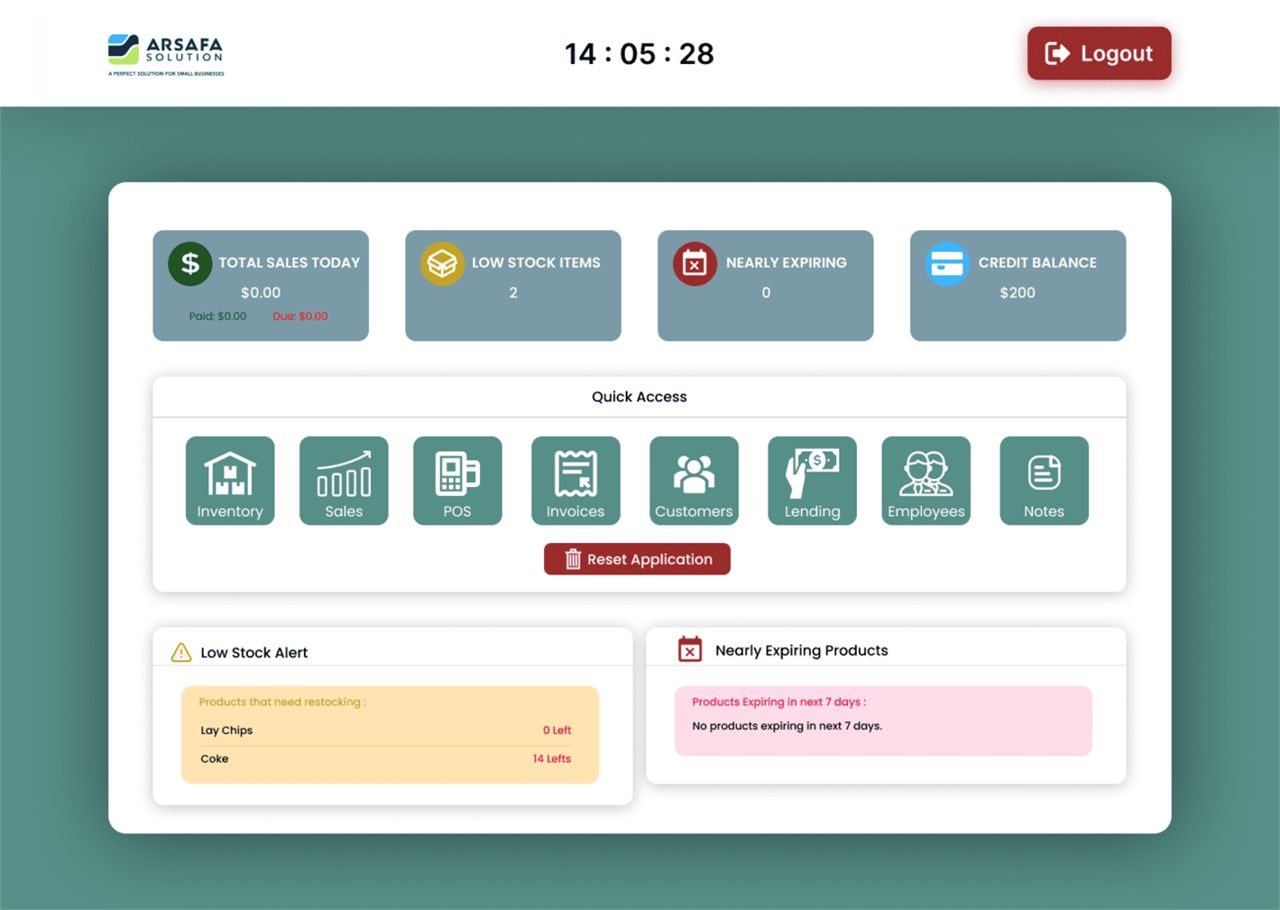Click the '14 Lefts' stock value
This screenshot has height=910, width=1280.
(552, 759)
